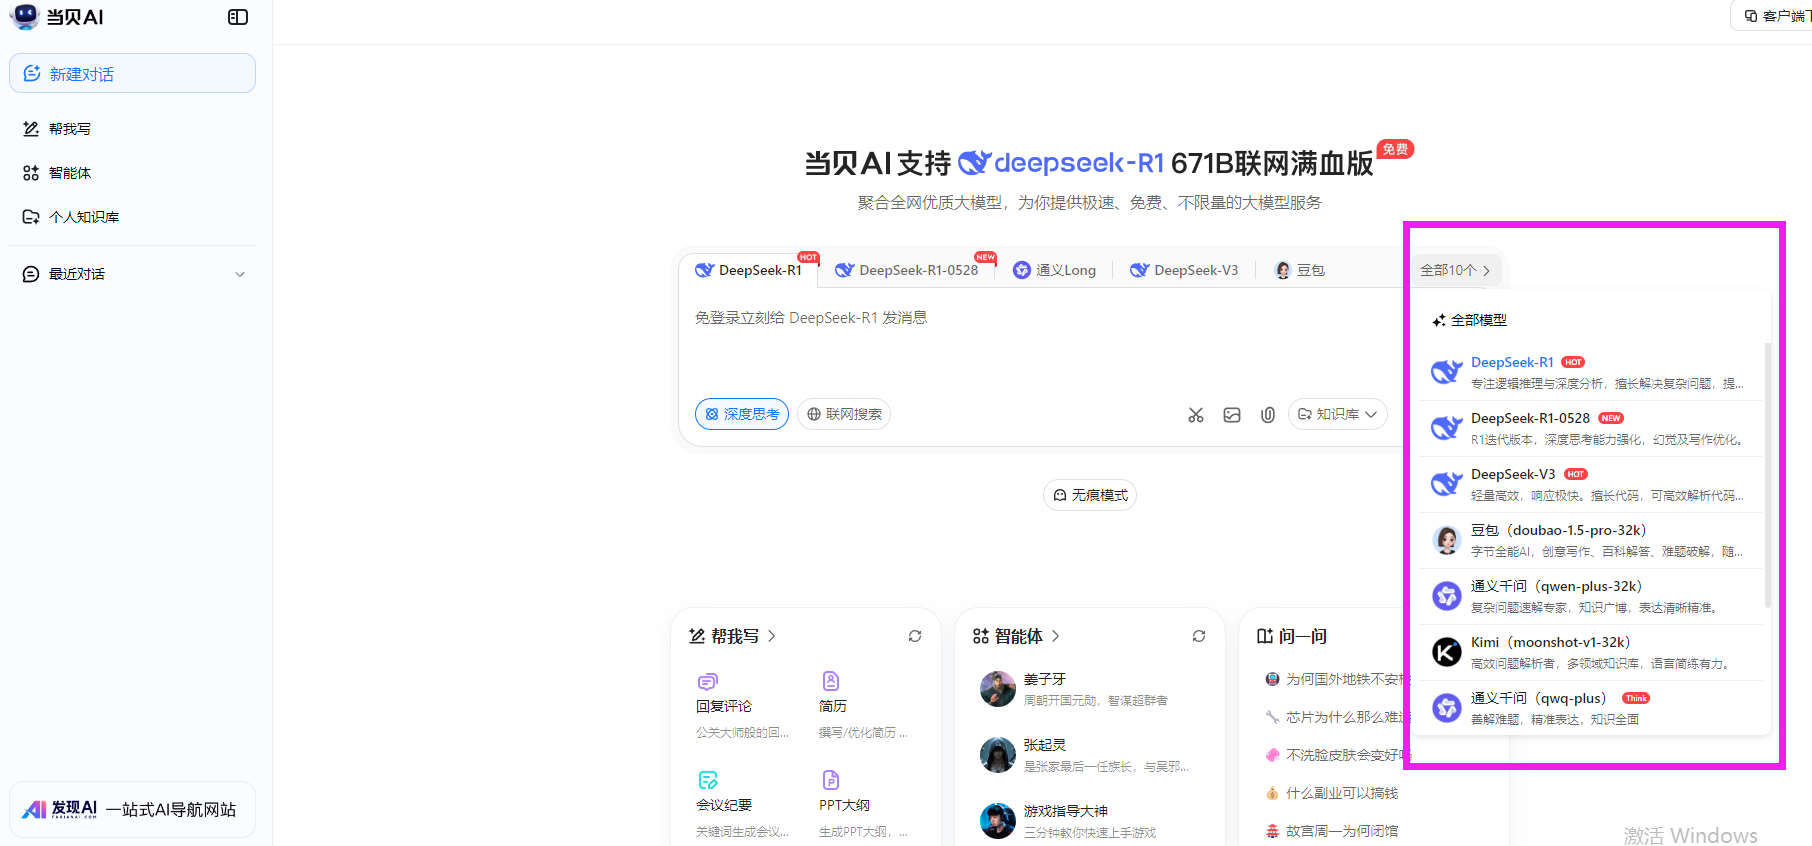Switch to the 豆包 model tab
1812x846 pixels.
point(1300,270)
